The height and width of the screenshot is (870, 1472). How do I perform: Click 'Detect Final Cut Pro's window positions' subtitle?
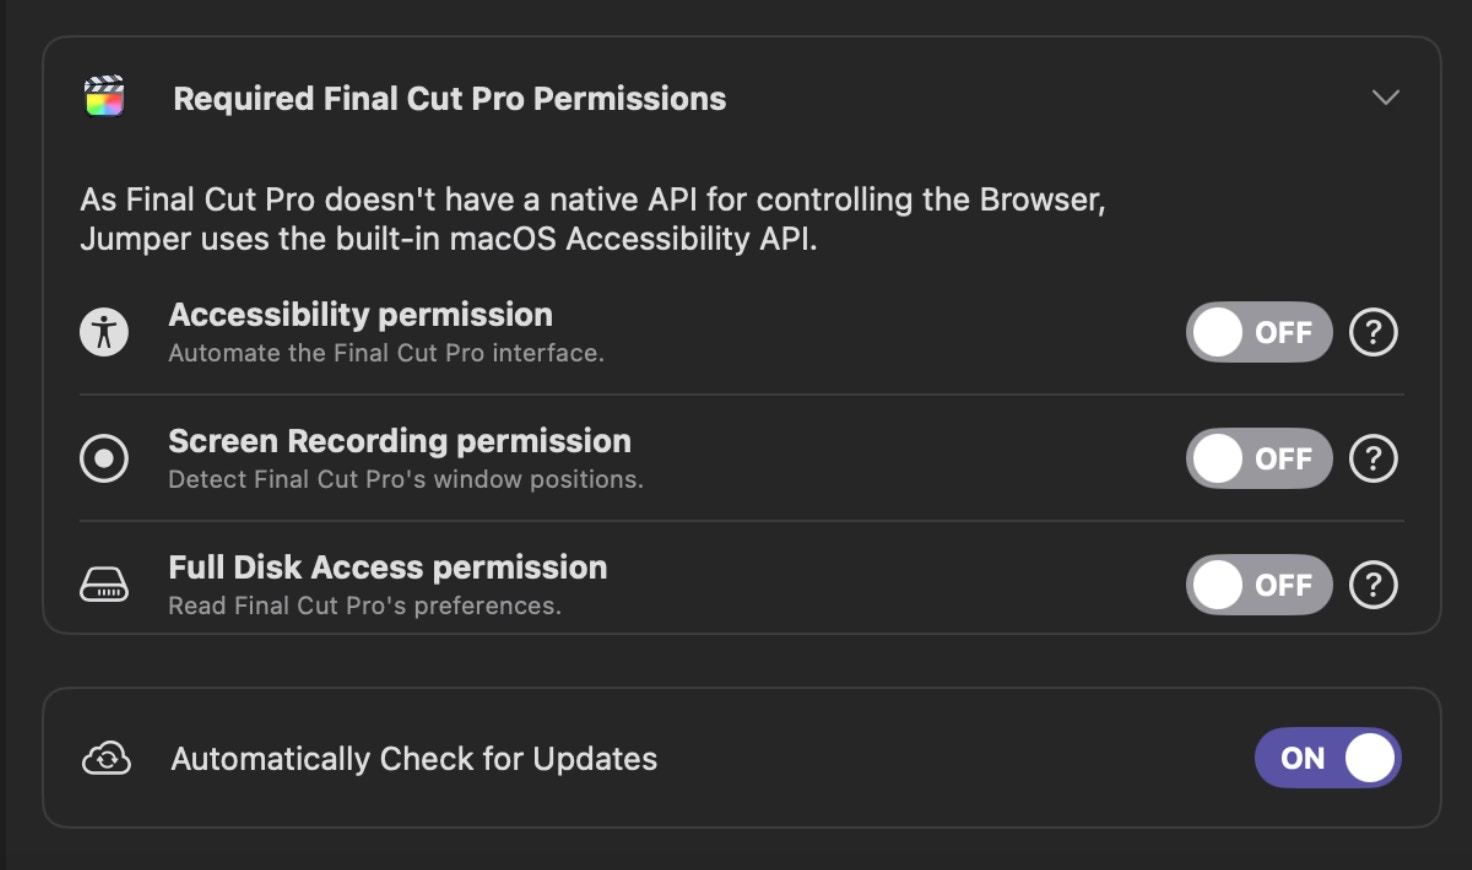point(405,480)
